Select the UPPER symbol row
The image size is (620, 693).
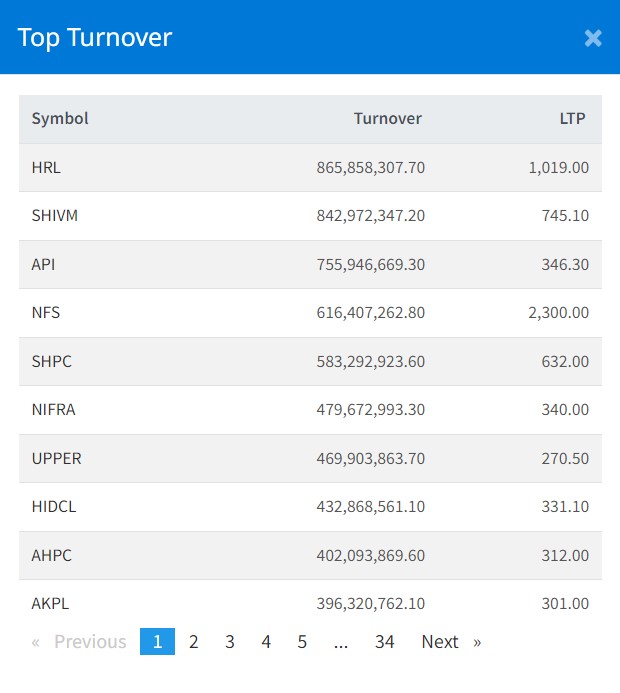point(56,458)
